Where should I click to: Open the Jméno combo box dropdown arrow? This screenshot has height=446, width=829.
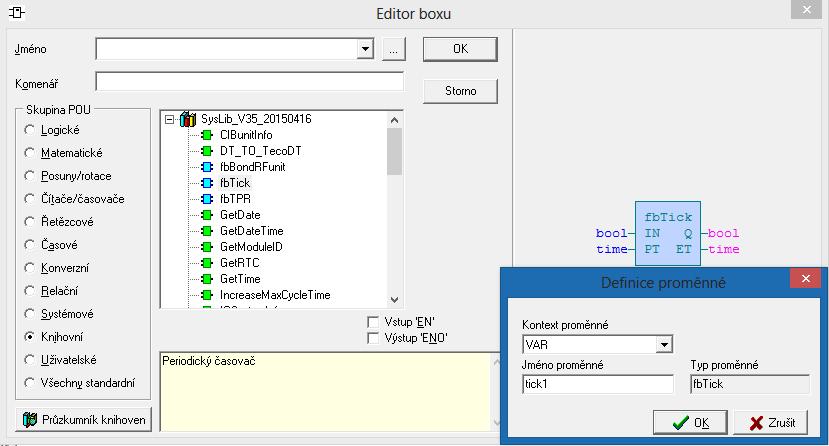[365, 49]
